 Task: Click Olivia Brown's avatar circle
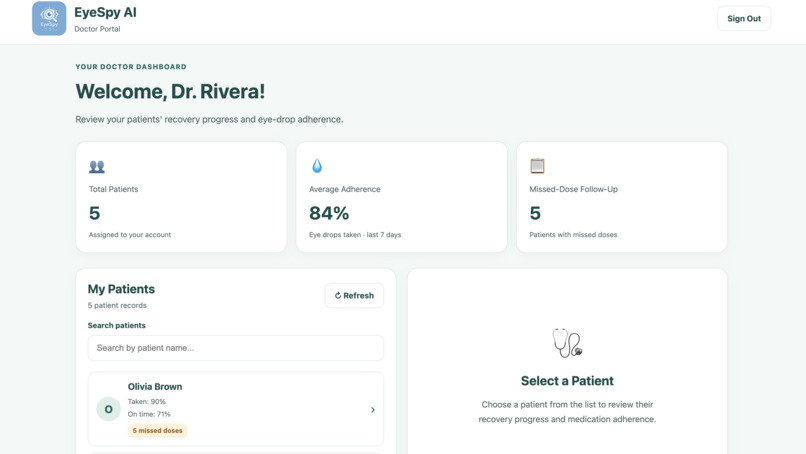(108, 409)
